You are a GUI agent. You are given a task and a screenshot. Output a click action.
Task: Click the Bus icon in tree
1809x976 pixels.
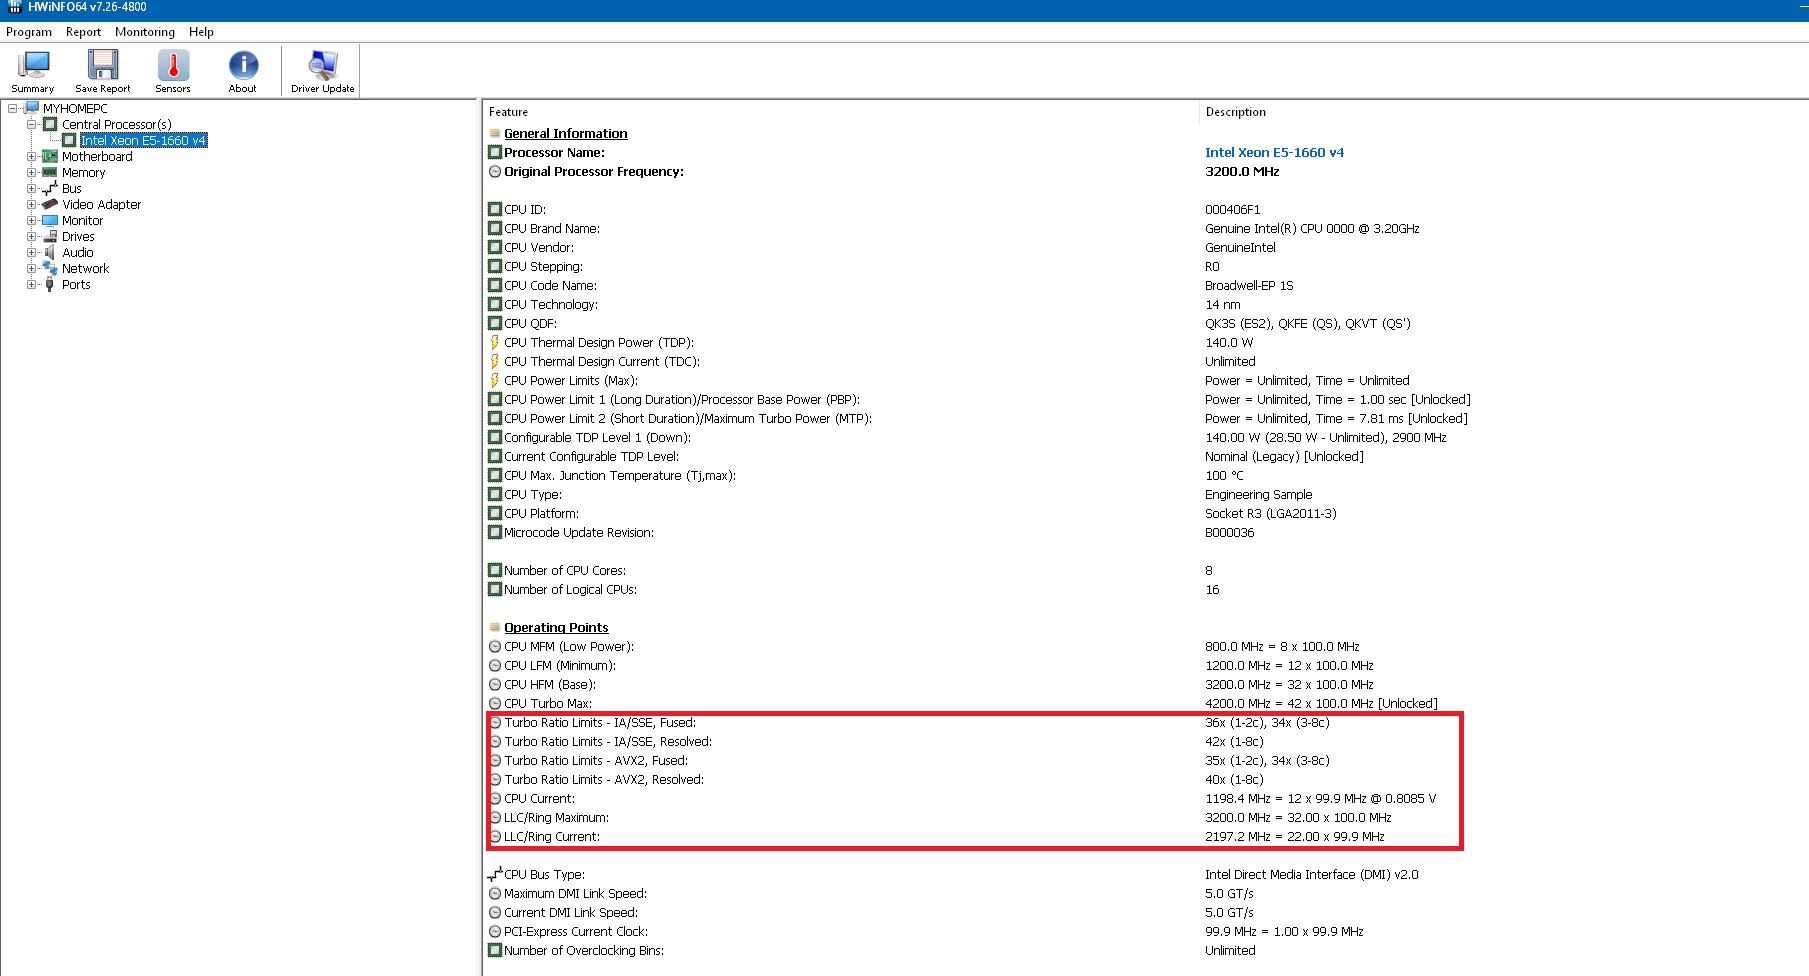pyautogui.click(x=50, y=188)
